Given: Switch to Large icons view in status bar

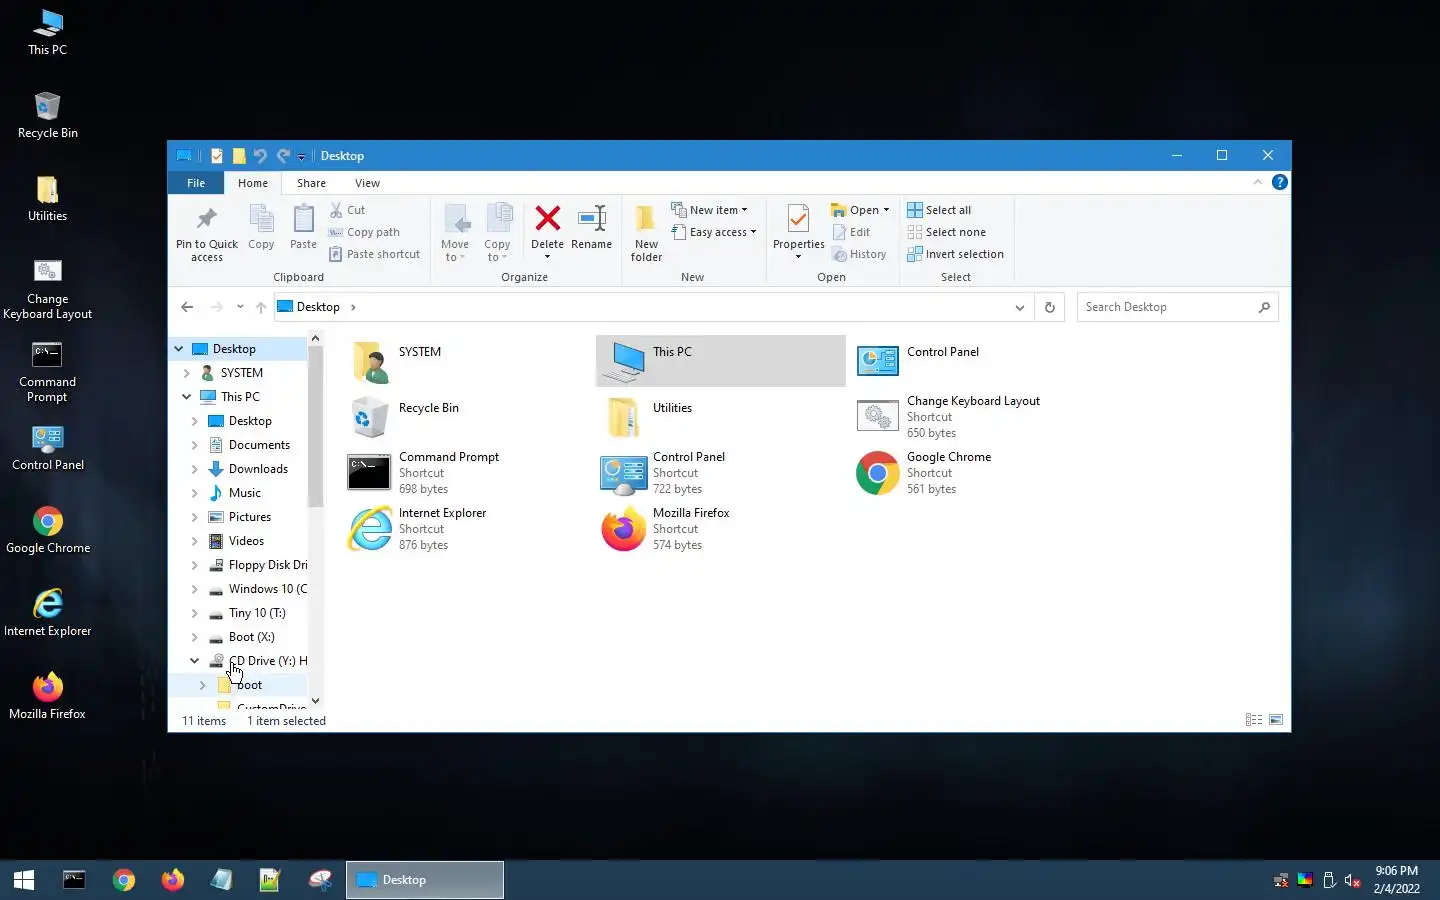Looking at the screenshot, I should point(1276,720).
